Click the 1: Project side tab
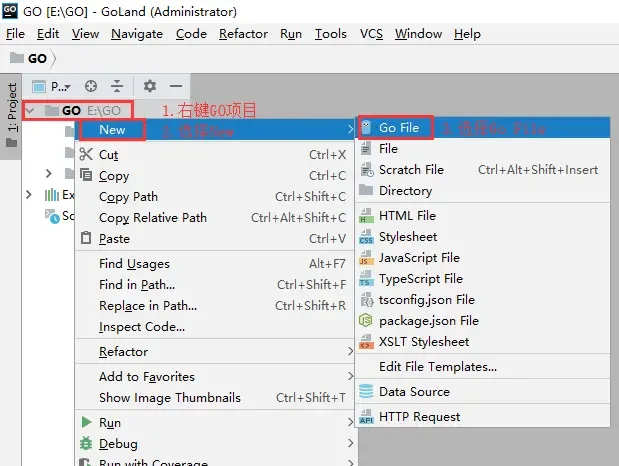 [x=12, y=115]
